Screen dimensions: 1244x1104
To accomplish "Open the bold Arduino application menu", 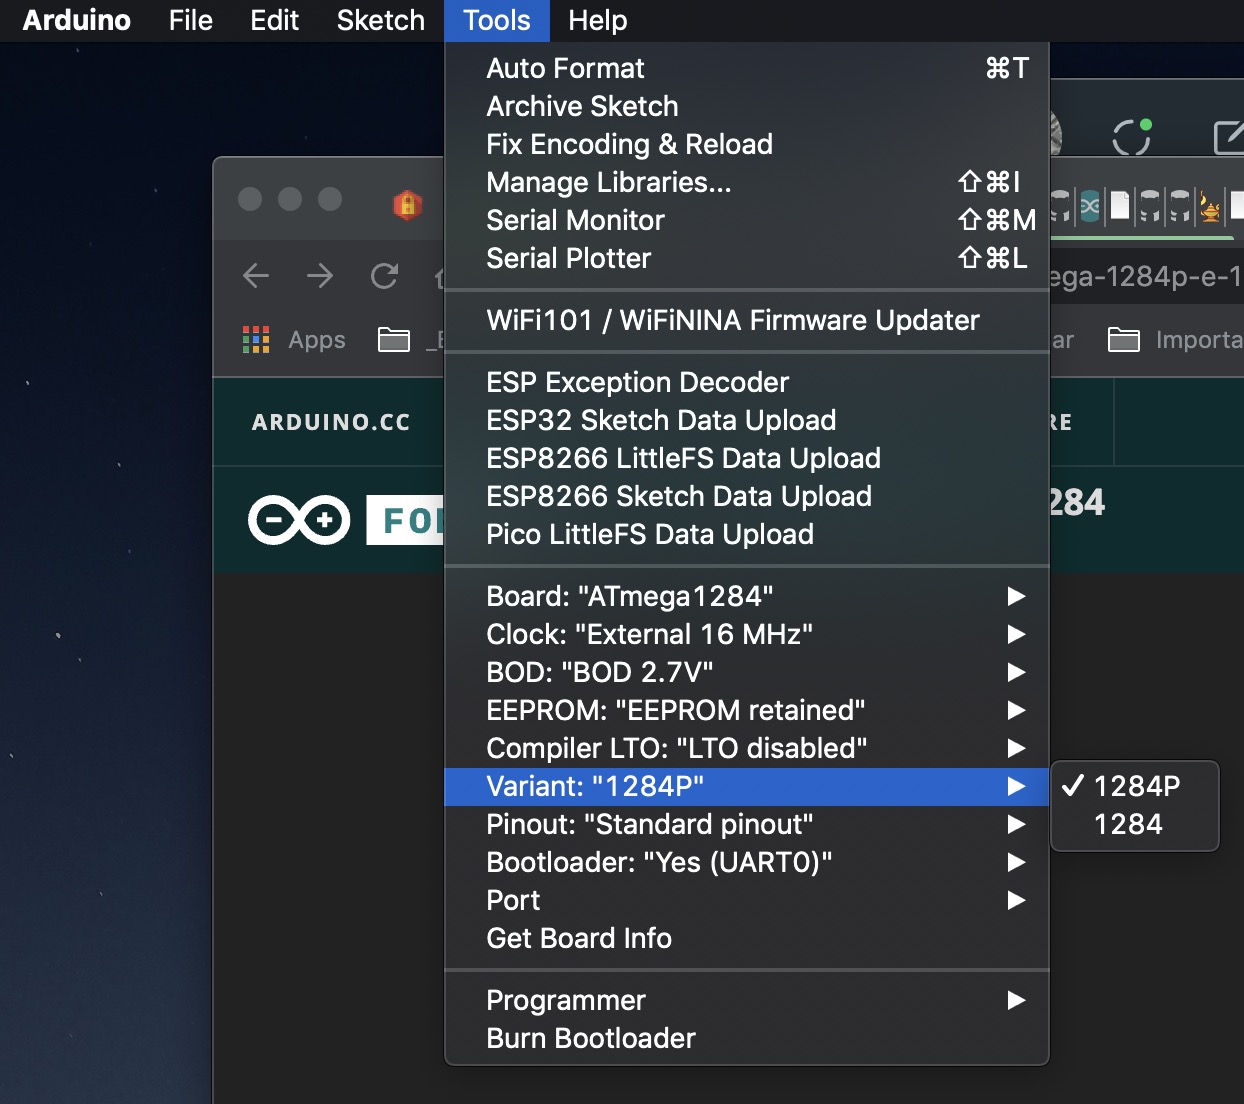I will (x=77, y=20).
